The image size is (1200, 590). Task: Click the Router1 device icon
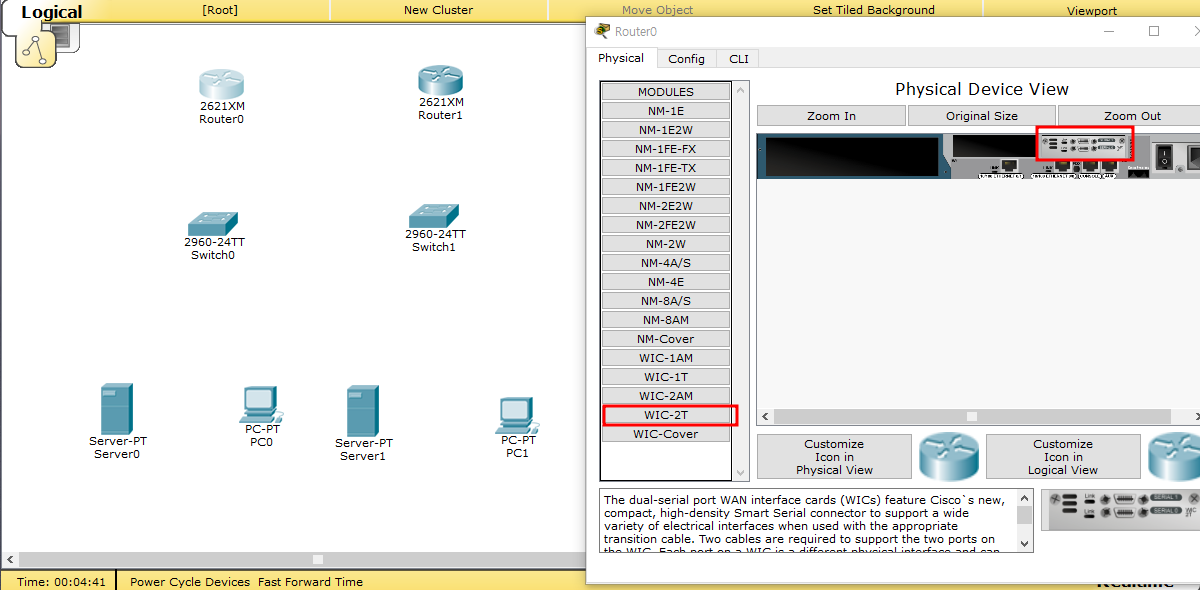click(x=440, y=80)
